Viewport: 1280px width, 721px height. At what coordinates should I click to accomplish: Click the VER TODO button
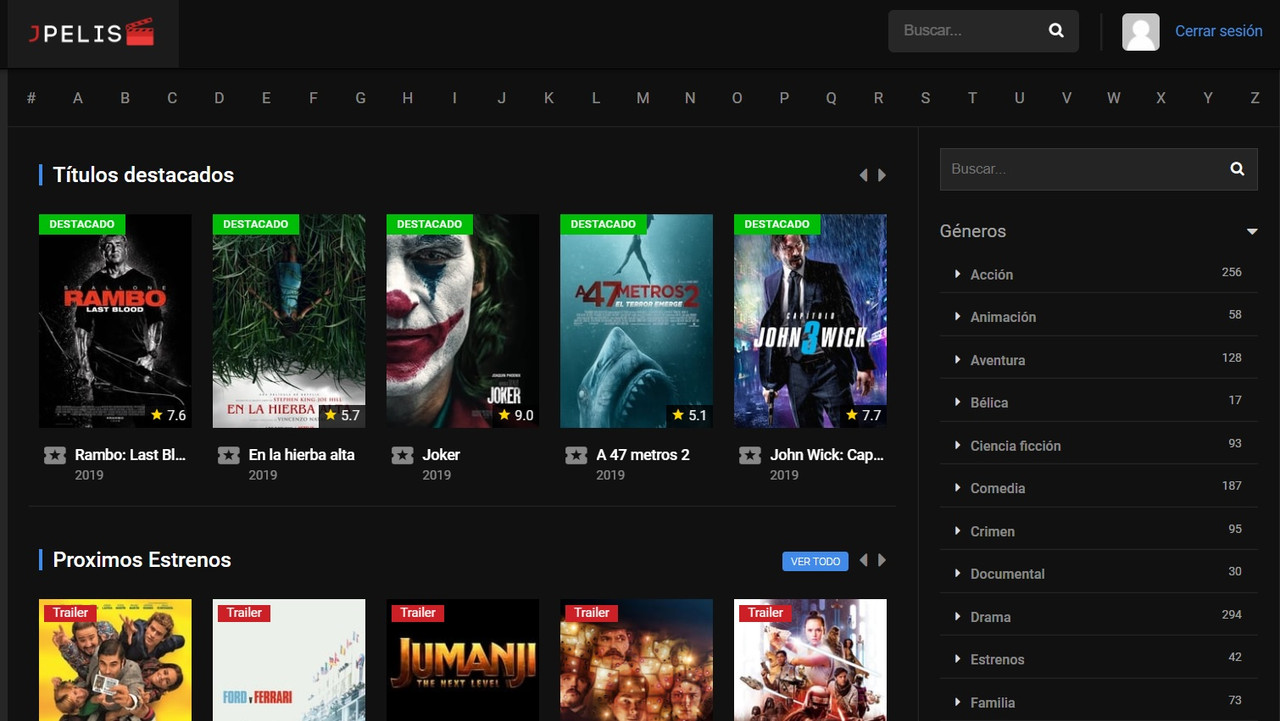click(x=815, y=561)
